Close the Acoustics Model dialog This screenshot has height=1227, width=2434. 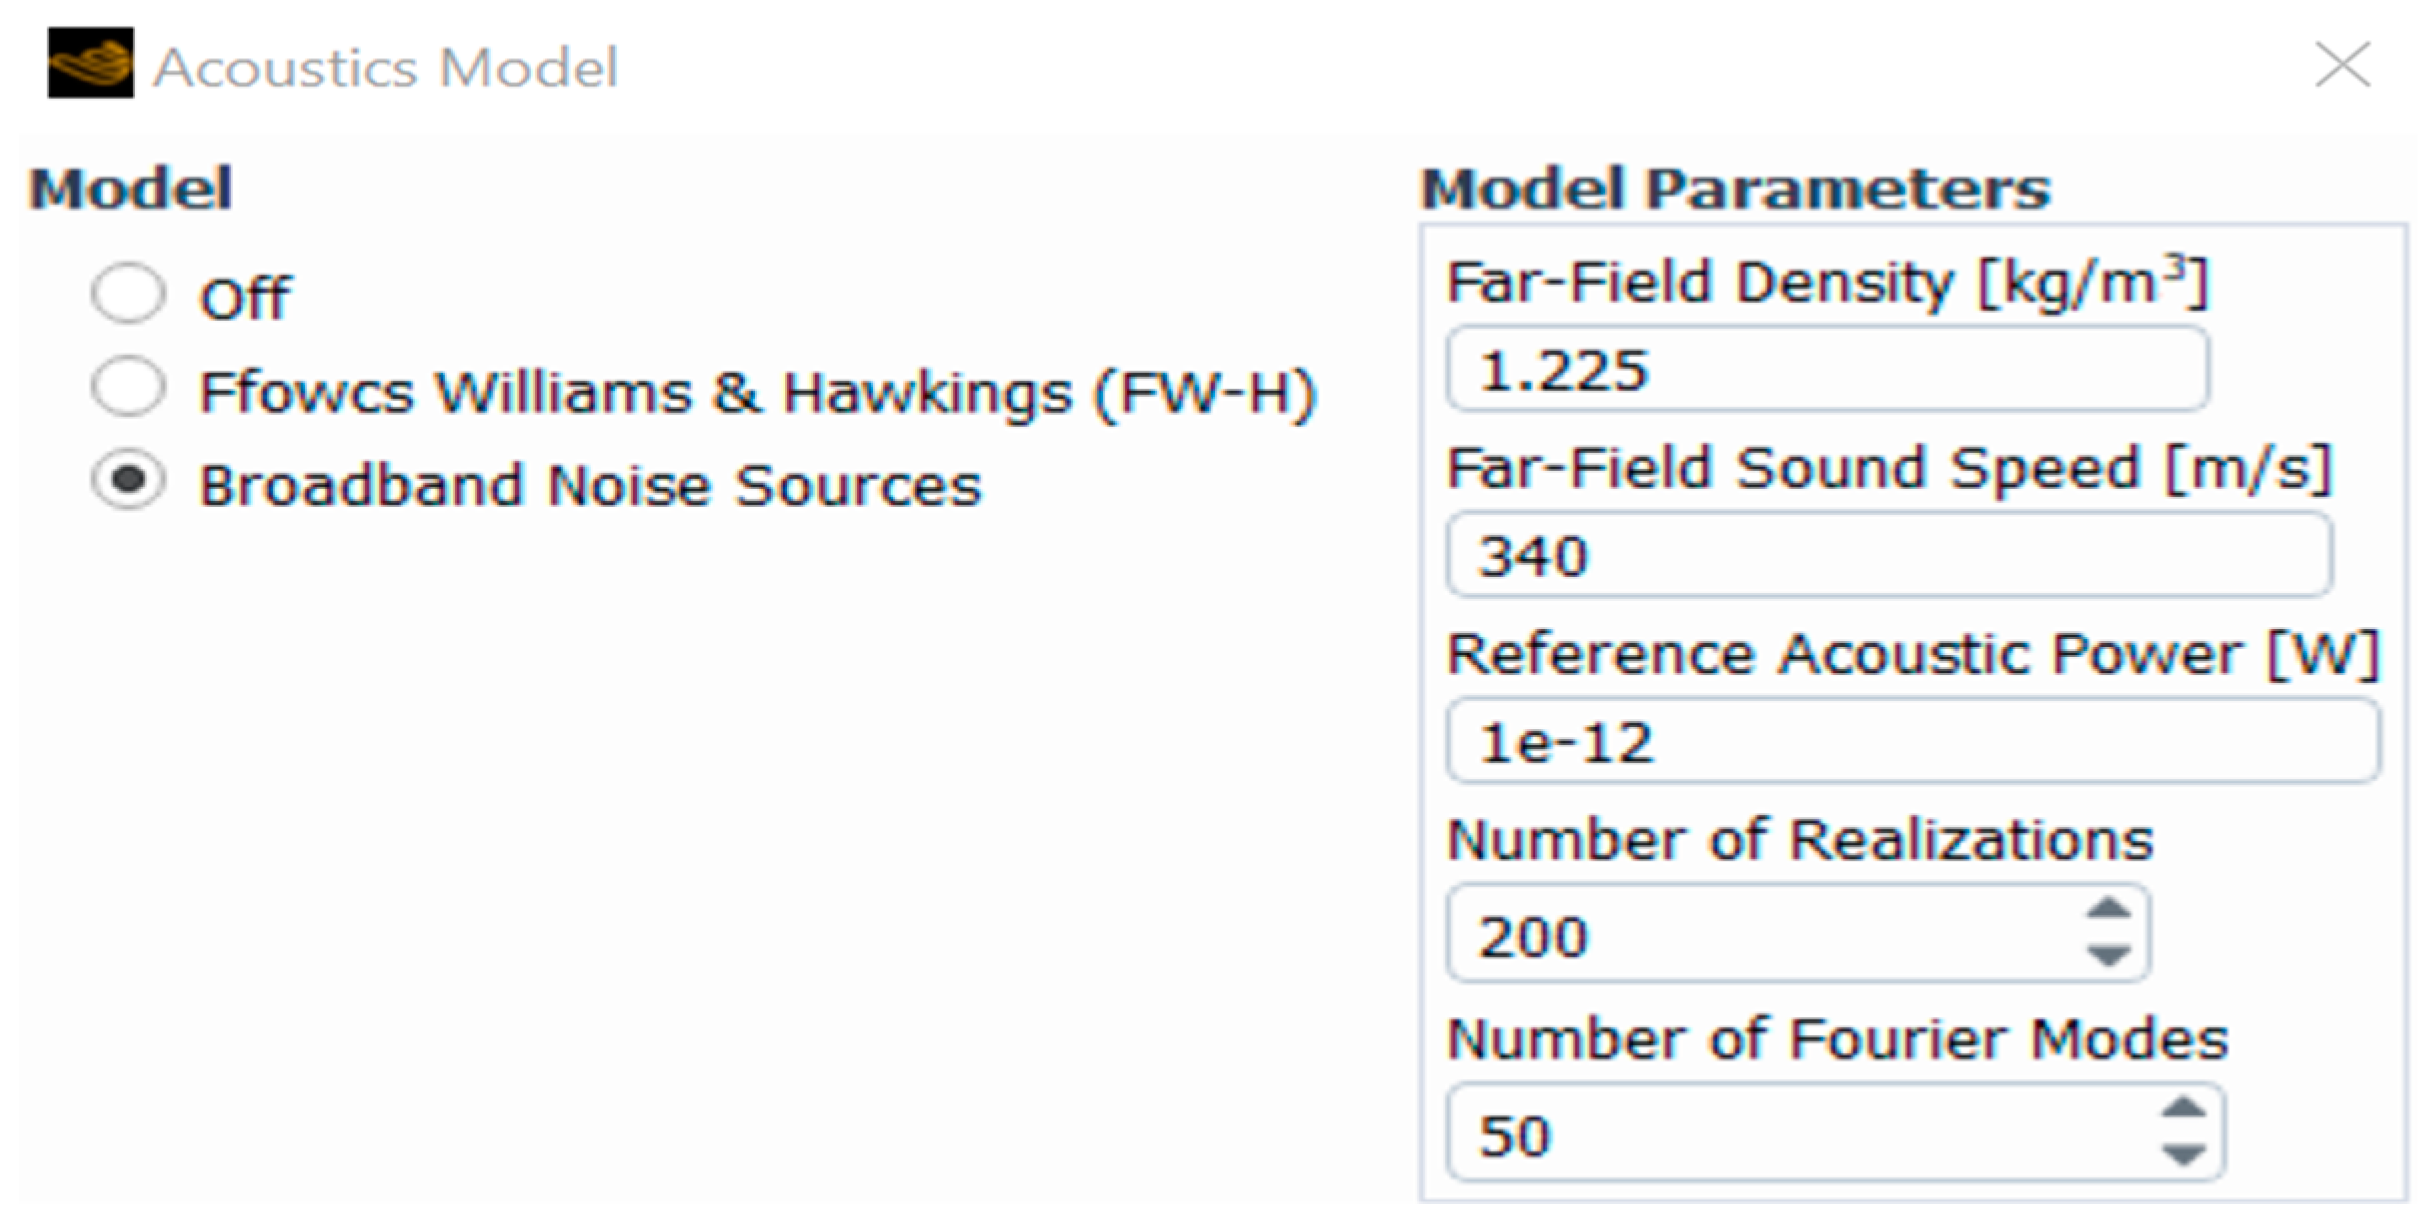click(x=2342, y=66)
